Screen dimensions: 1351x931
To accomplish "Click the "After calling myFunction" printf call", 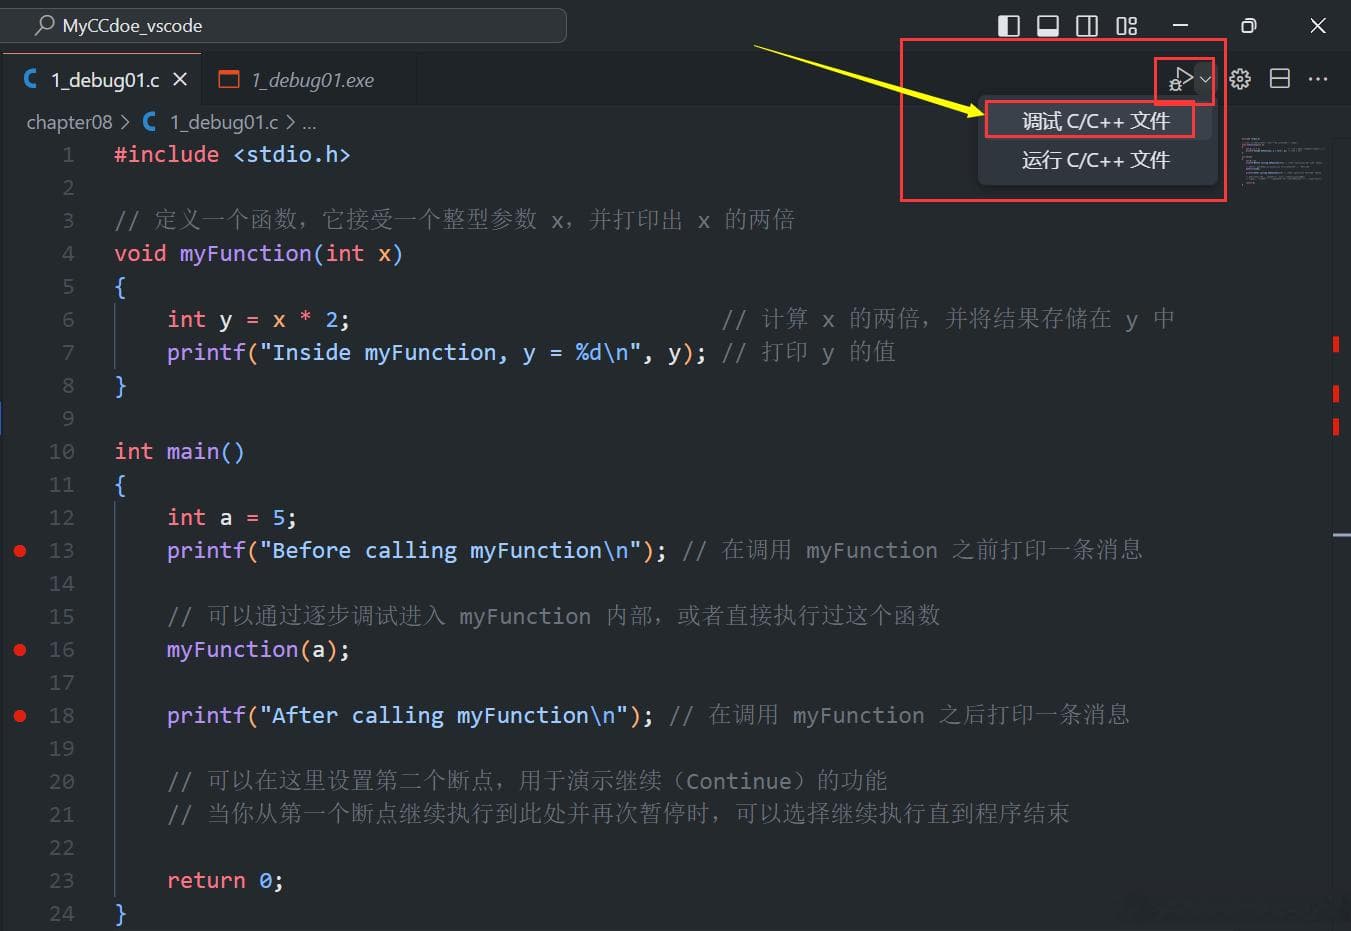I will click(410, 715).
